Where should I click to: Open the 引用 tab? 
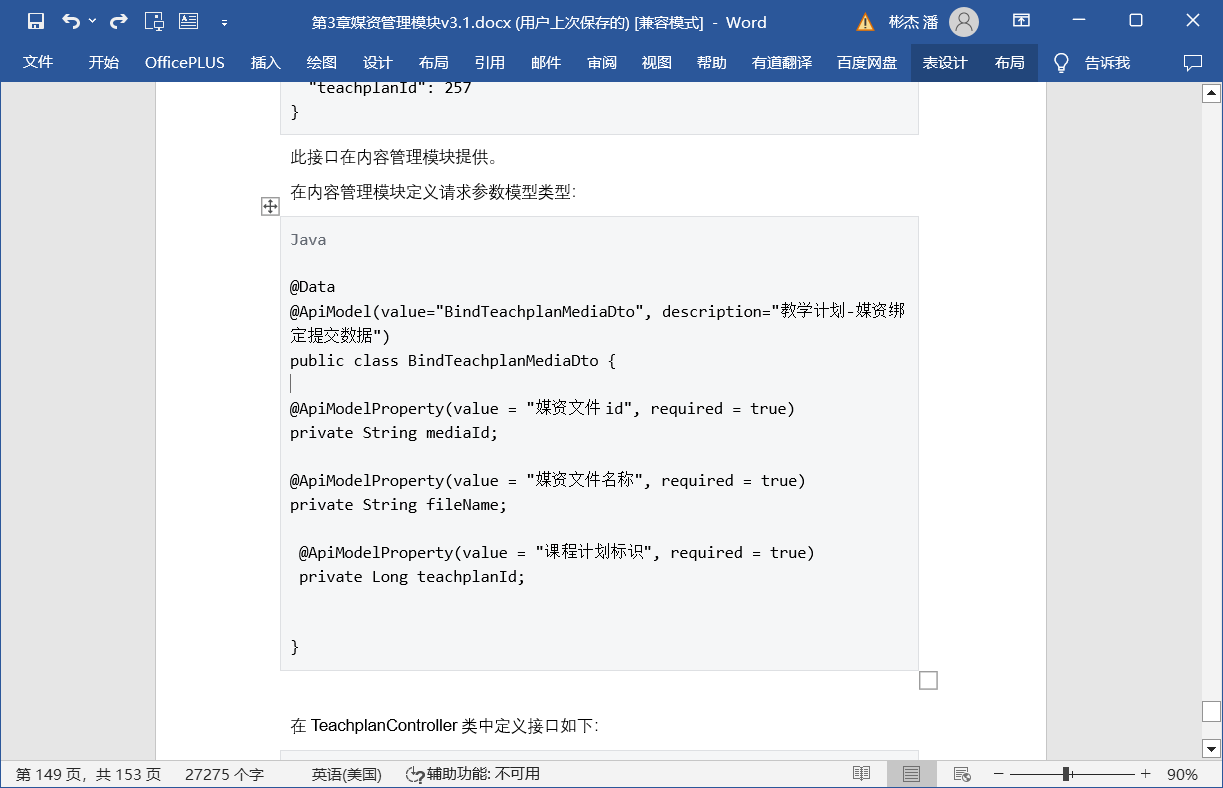[x=489, y=62]
